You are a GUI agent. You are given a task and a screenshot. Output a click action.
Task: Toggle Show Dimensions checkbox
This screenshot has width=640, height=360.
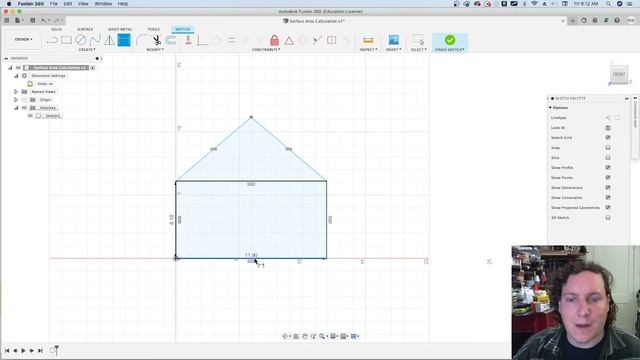(x=608, y=188)
